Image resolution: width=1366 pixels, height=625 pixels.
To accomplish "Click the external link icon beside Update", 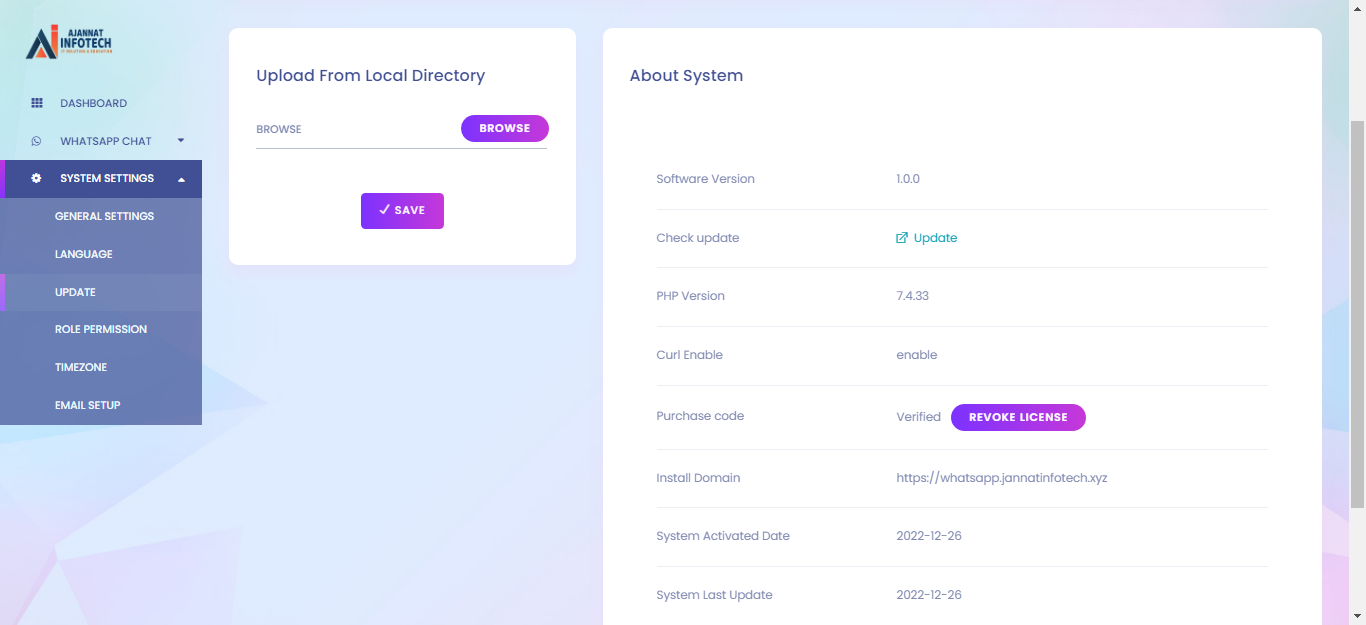I will (x=902, y=238).
